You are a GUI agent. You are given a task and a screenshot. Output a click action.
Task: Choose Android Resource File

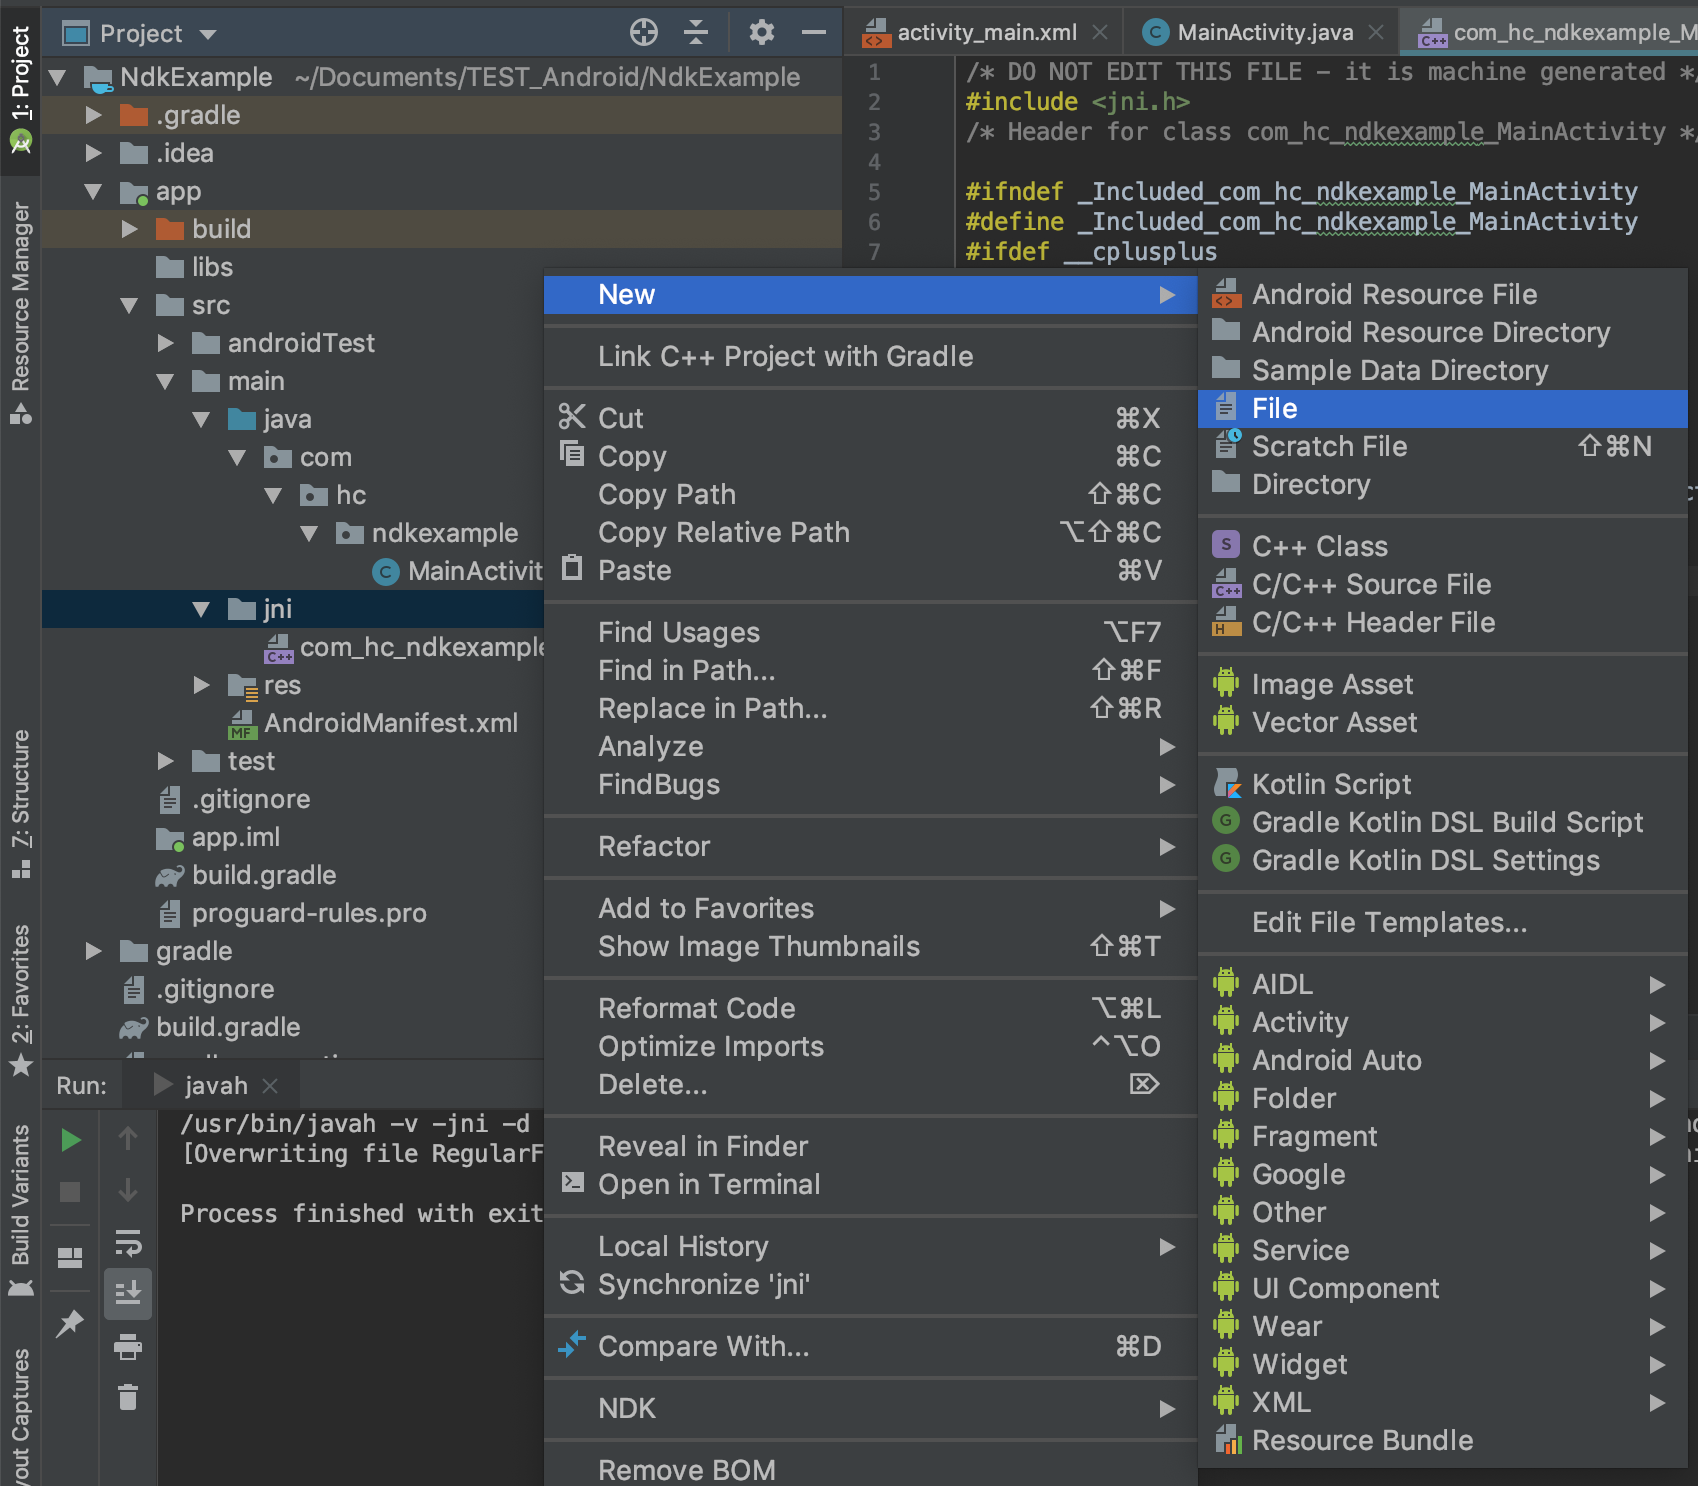pos(1442,294)
